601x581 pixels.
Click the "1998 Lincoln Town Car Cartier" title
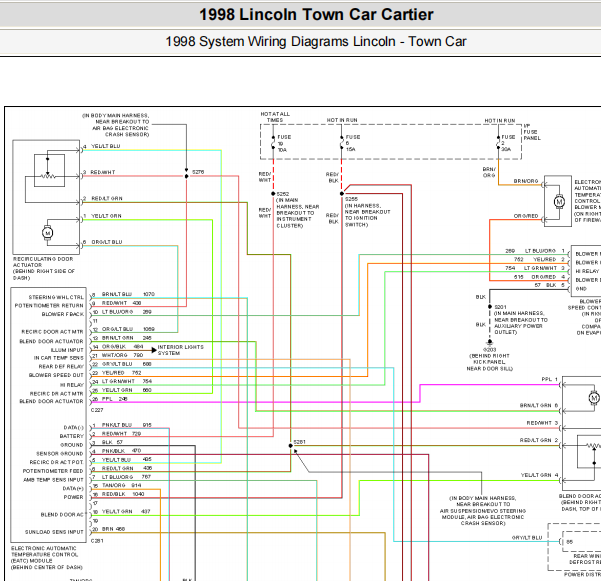coord(316,15)
